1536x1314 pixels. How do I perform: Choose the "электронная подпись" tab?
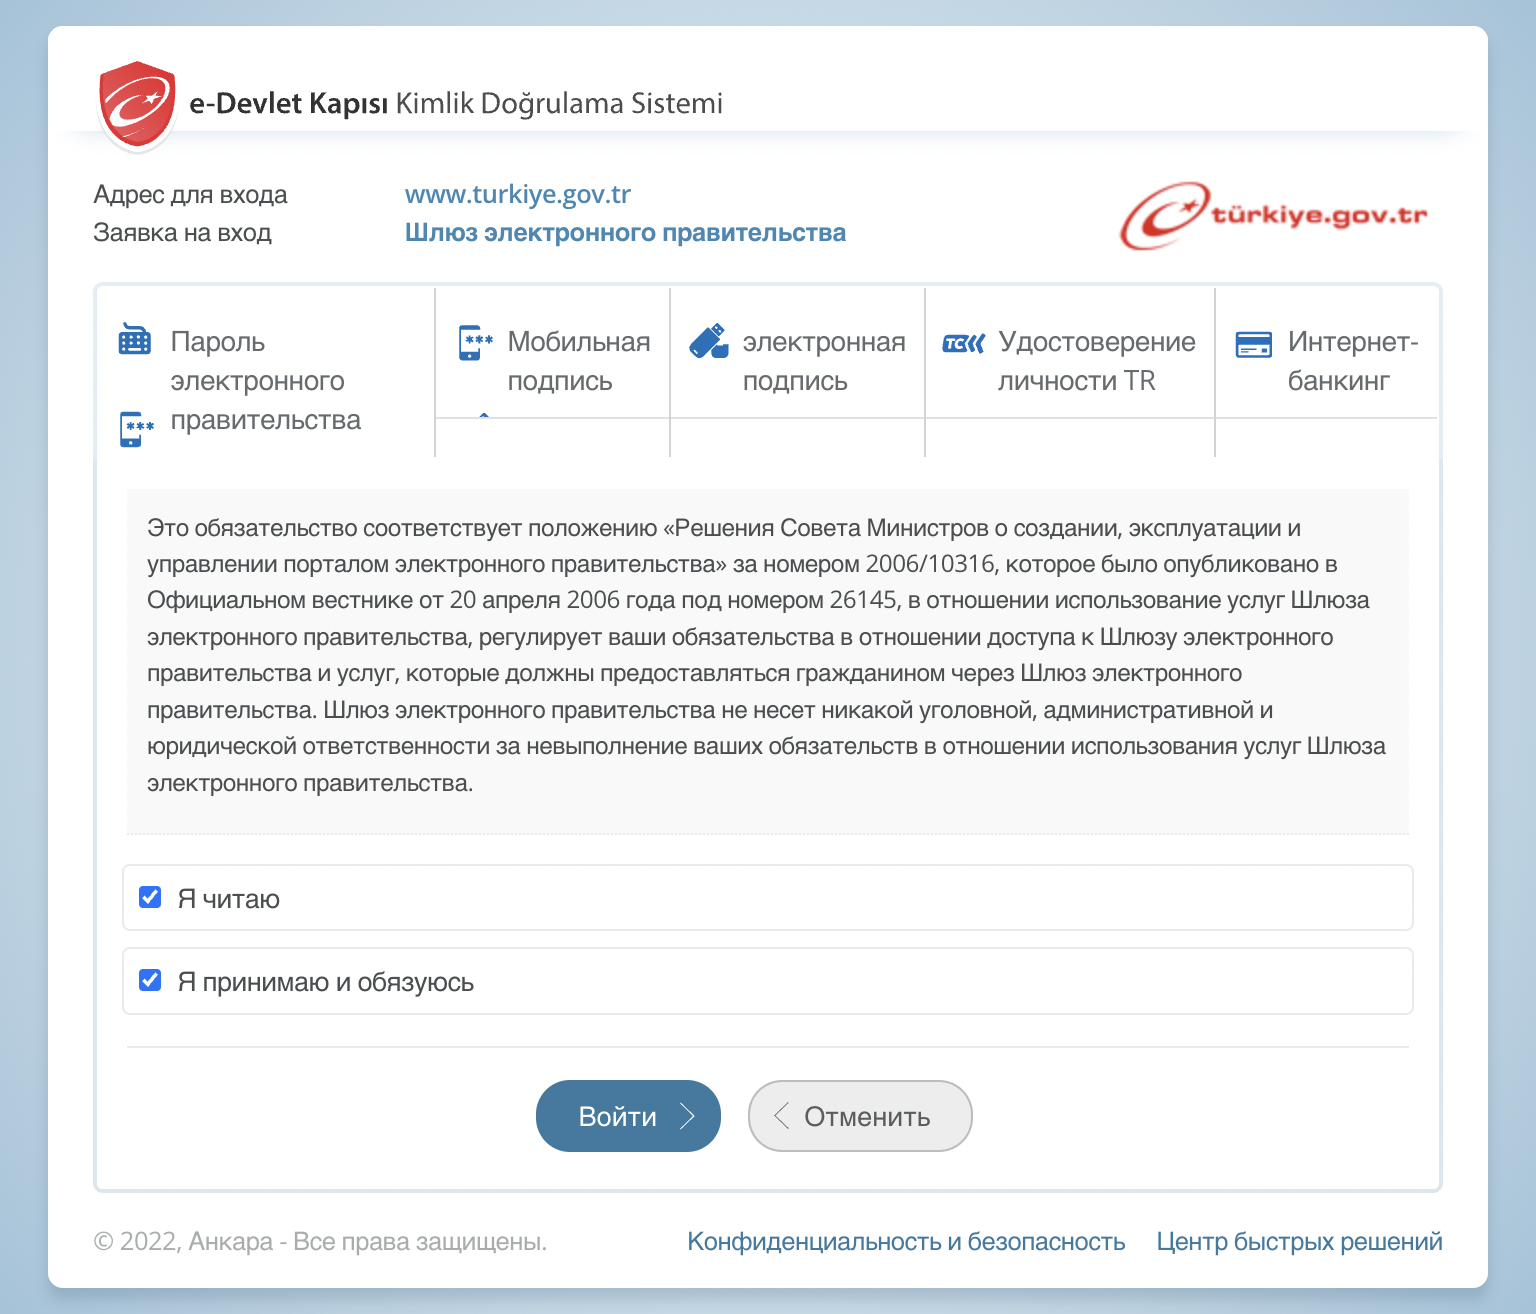tap(822, 361)
